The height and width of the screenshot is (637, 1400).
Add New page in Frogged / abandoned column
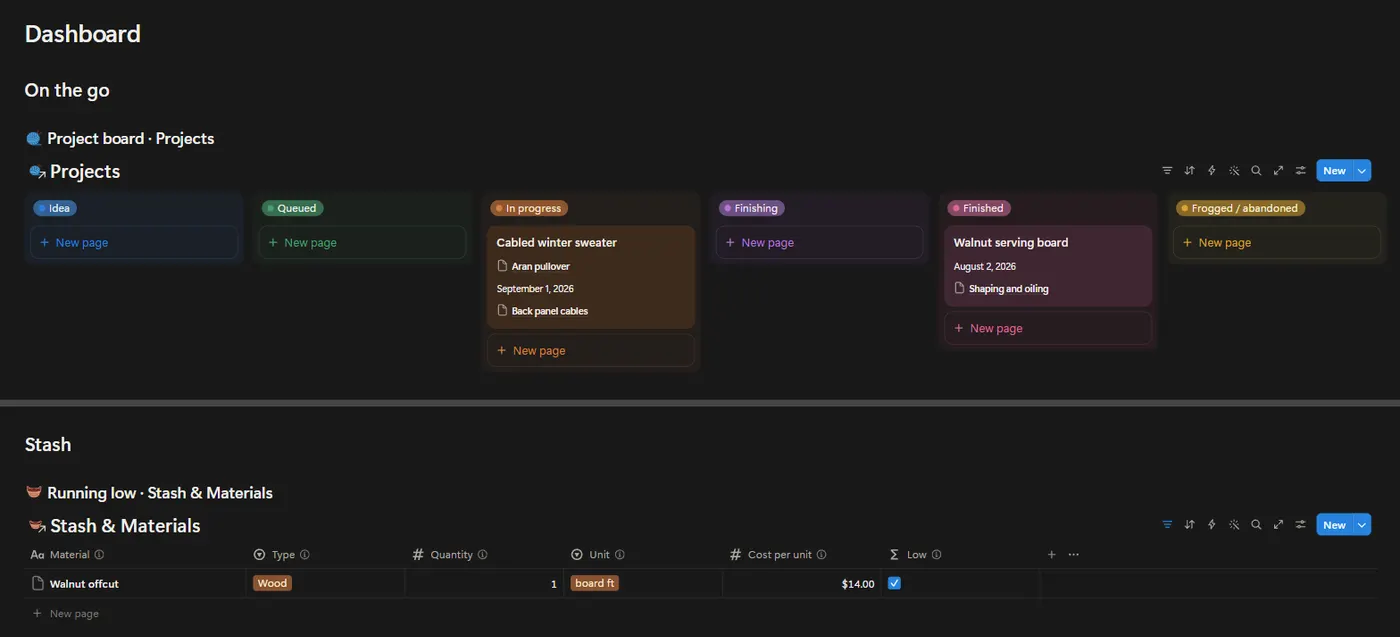click(x=1277, y=243)
